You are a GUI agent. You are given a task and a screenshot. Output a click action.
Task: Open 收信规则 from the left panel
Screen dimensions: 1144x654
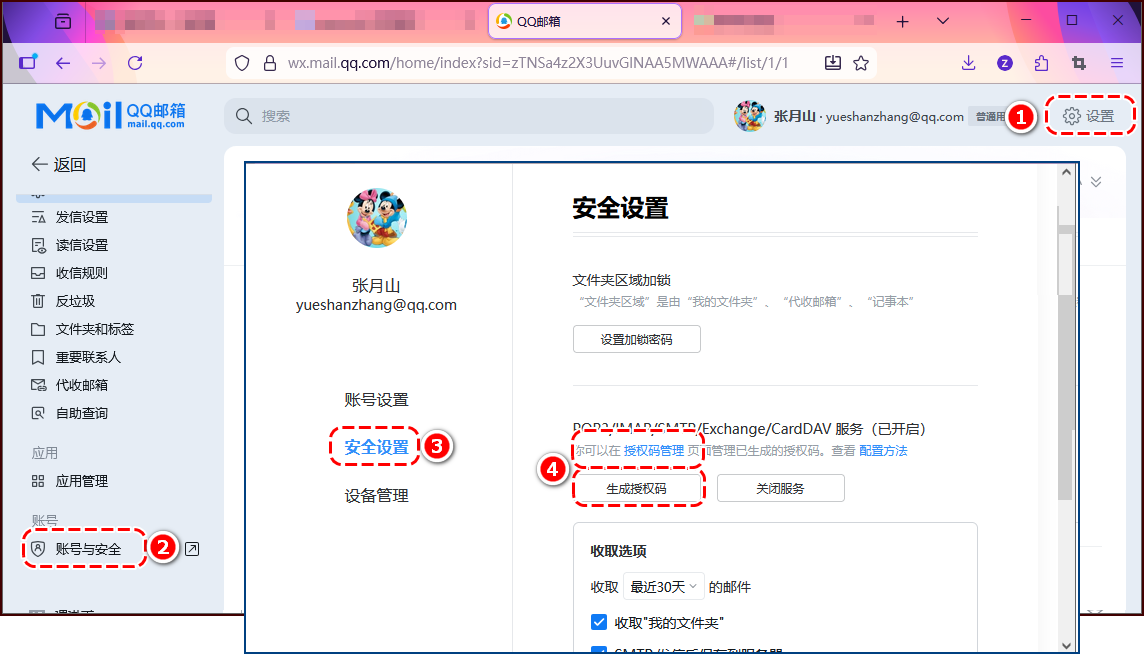pyautogui.click(x=84, y=272)
